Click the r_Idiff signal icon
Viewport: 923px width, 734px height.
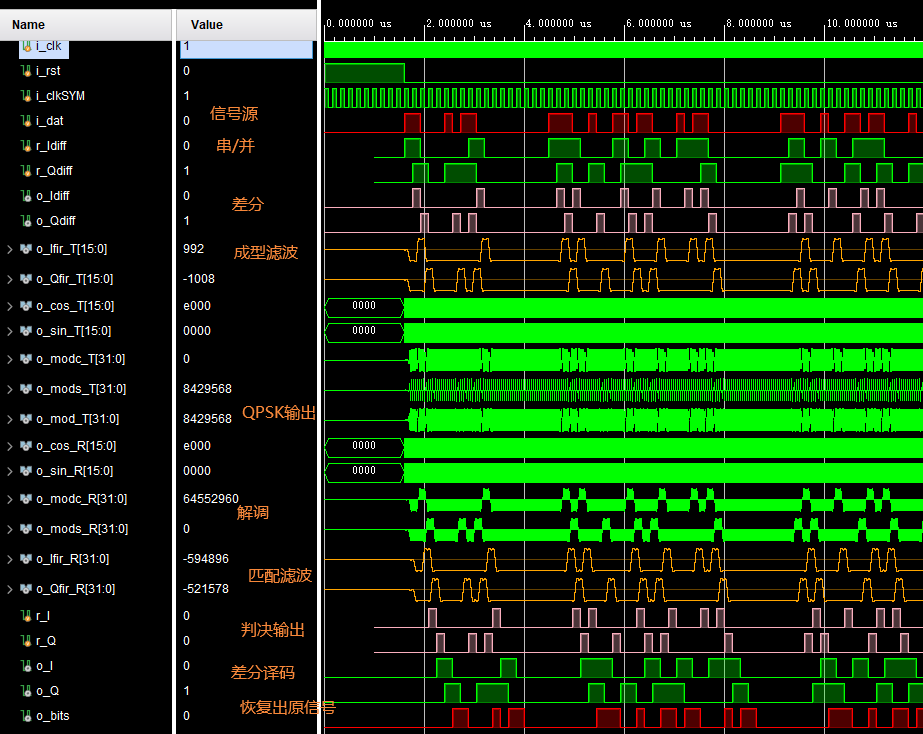26,145
